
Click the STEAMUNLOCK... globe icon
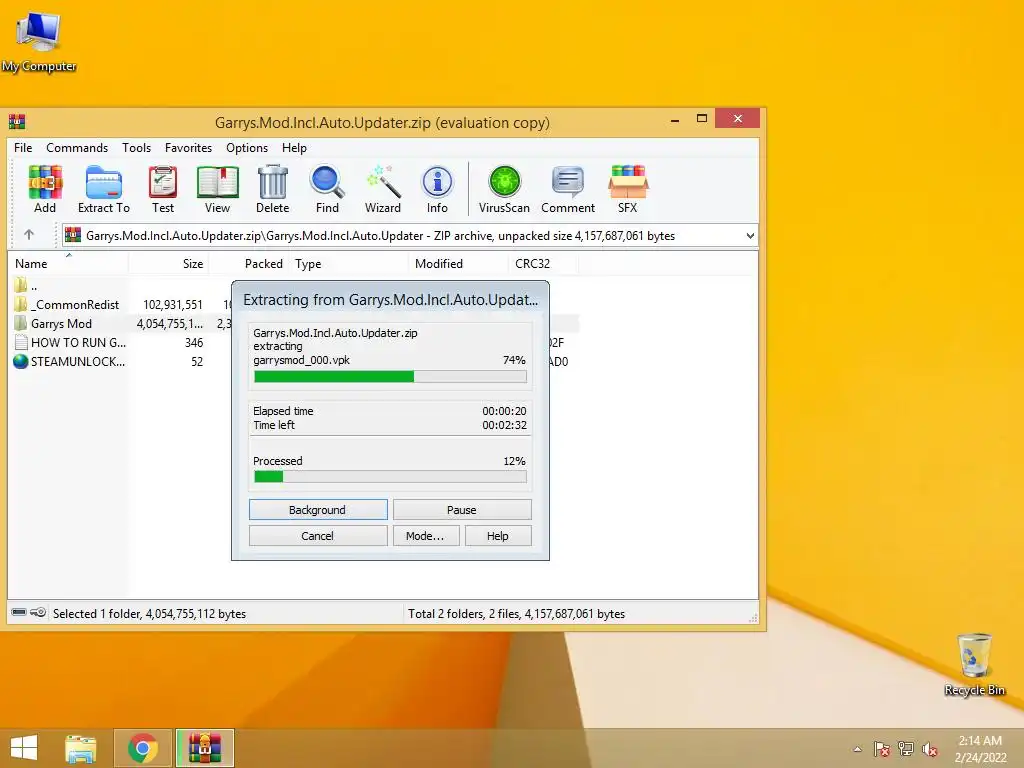(x=20, y=361)
